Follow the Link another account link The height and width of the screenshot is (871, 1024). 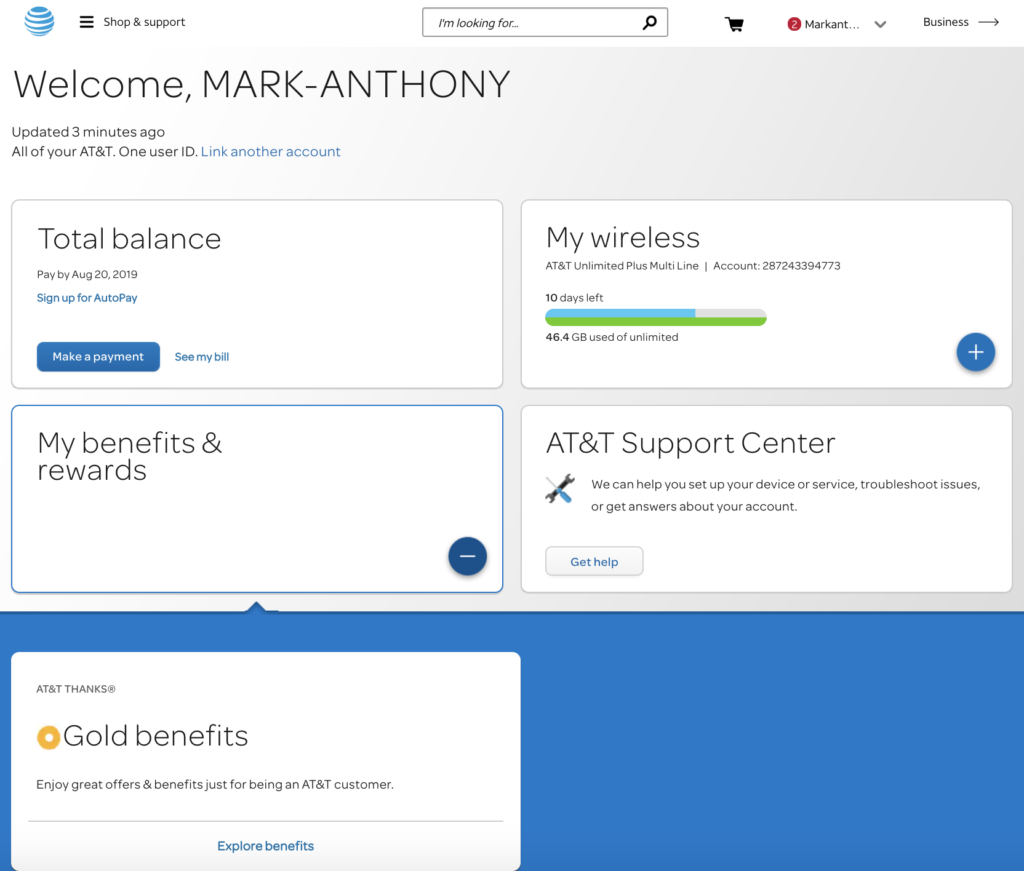point(270,151)
